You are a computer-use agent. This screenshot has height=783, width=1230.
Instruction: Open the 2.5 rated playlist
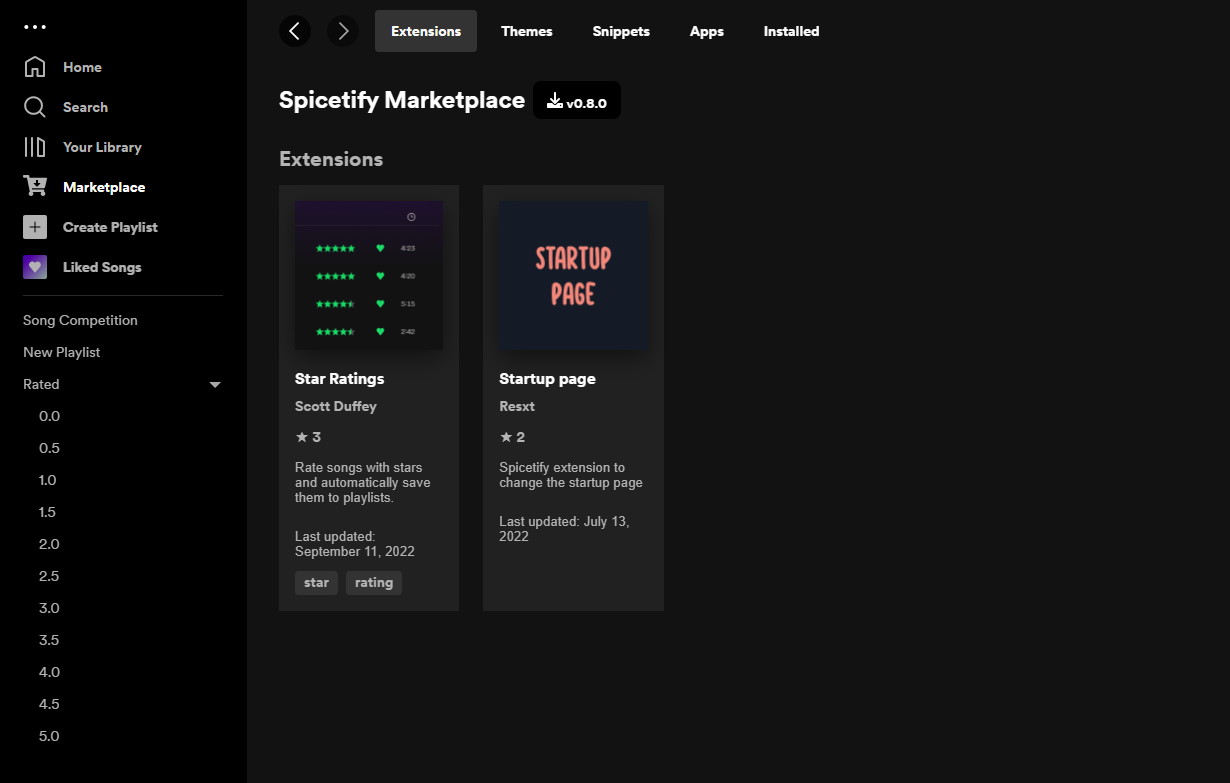49,576
